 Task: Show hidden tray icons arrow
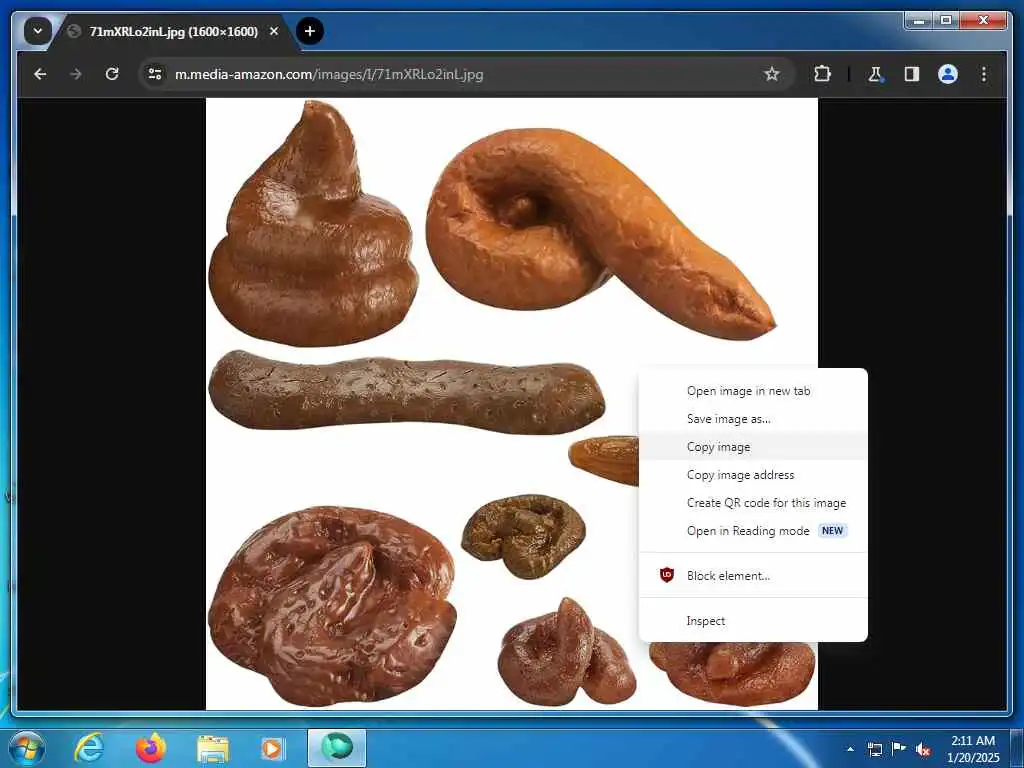coord(850,749)
